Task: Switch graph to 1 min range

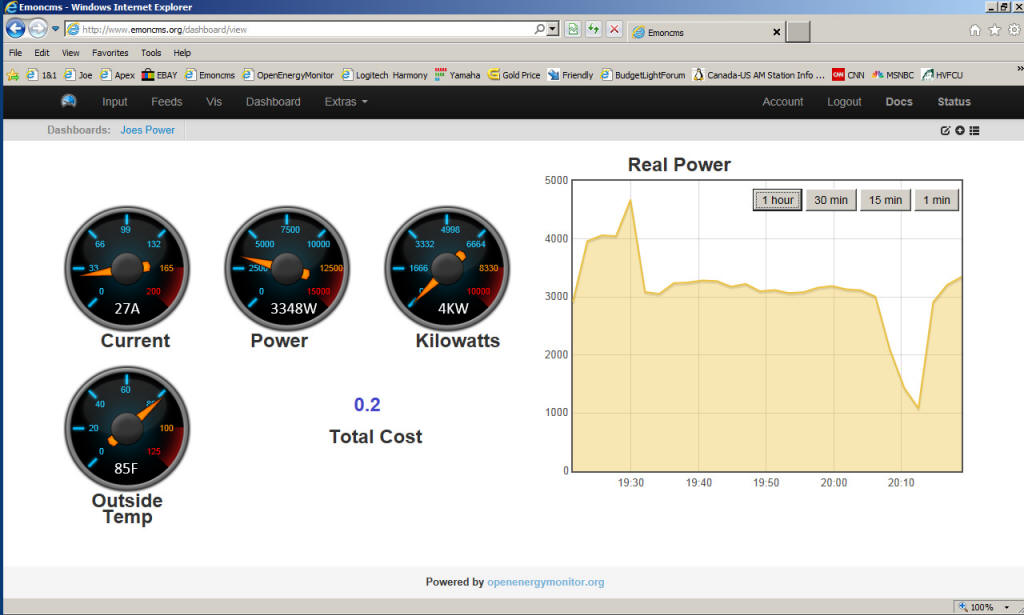Action: coord(937,200)
